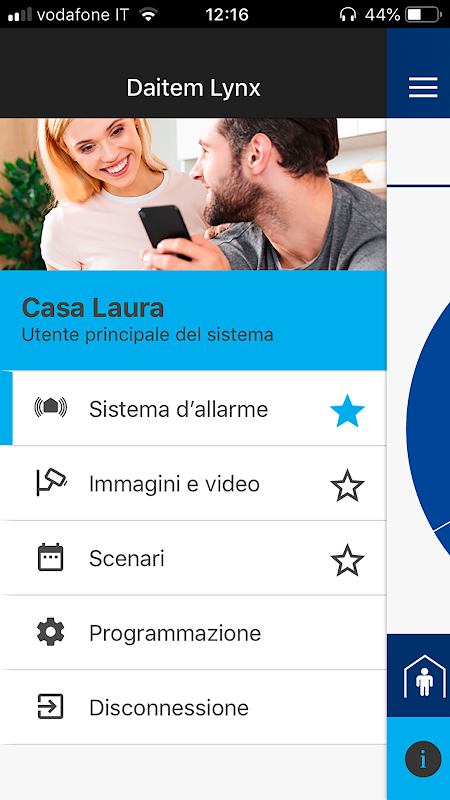Click the logout arrow icon beside Disconnessione
This screenshot has height=800, width=450.
(51, 707)
